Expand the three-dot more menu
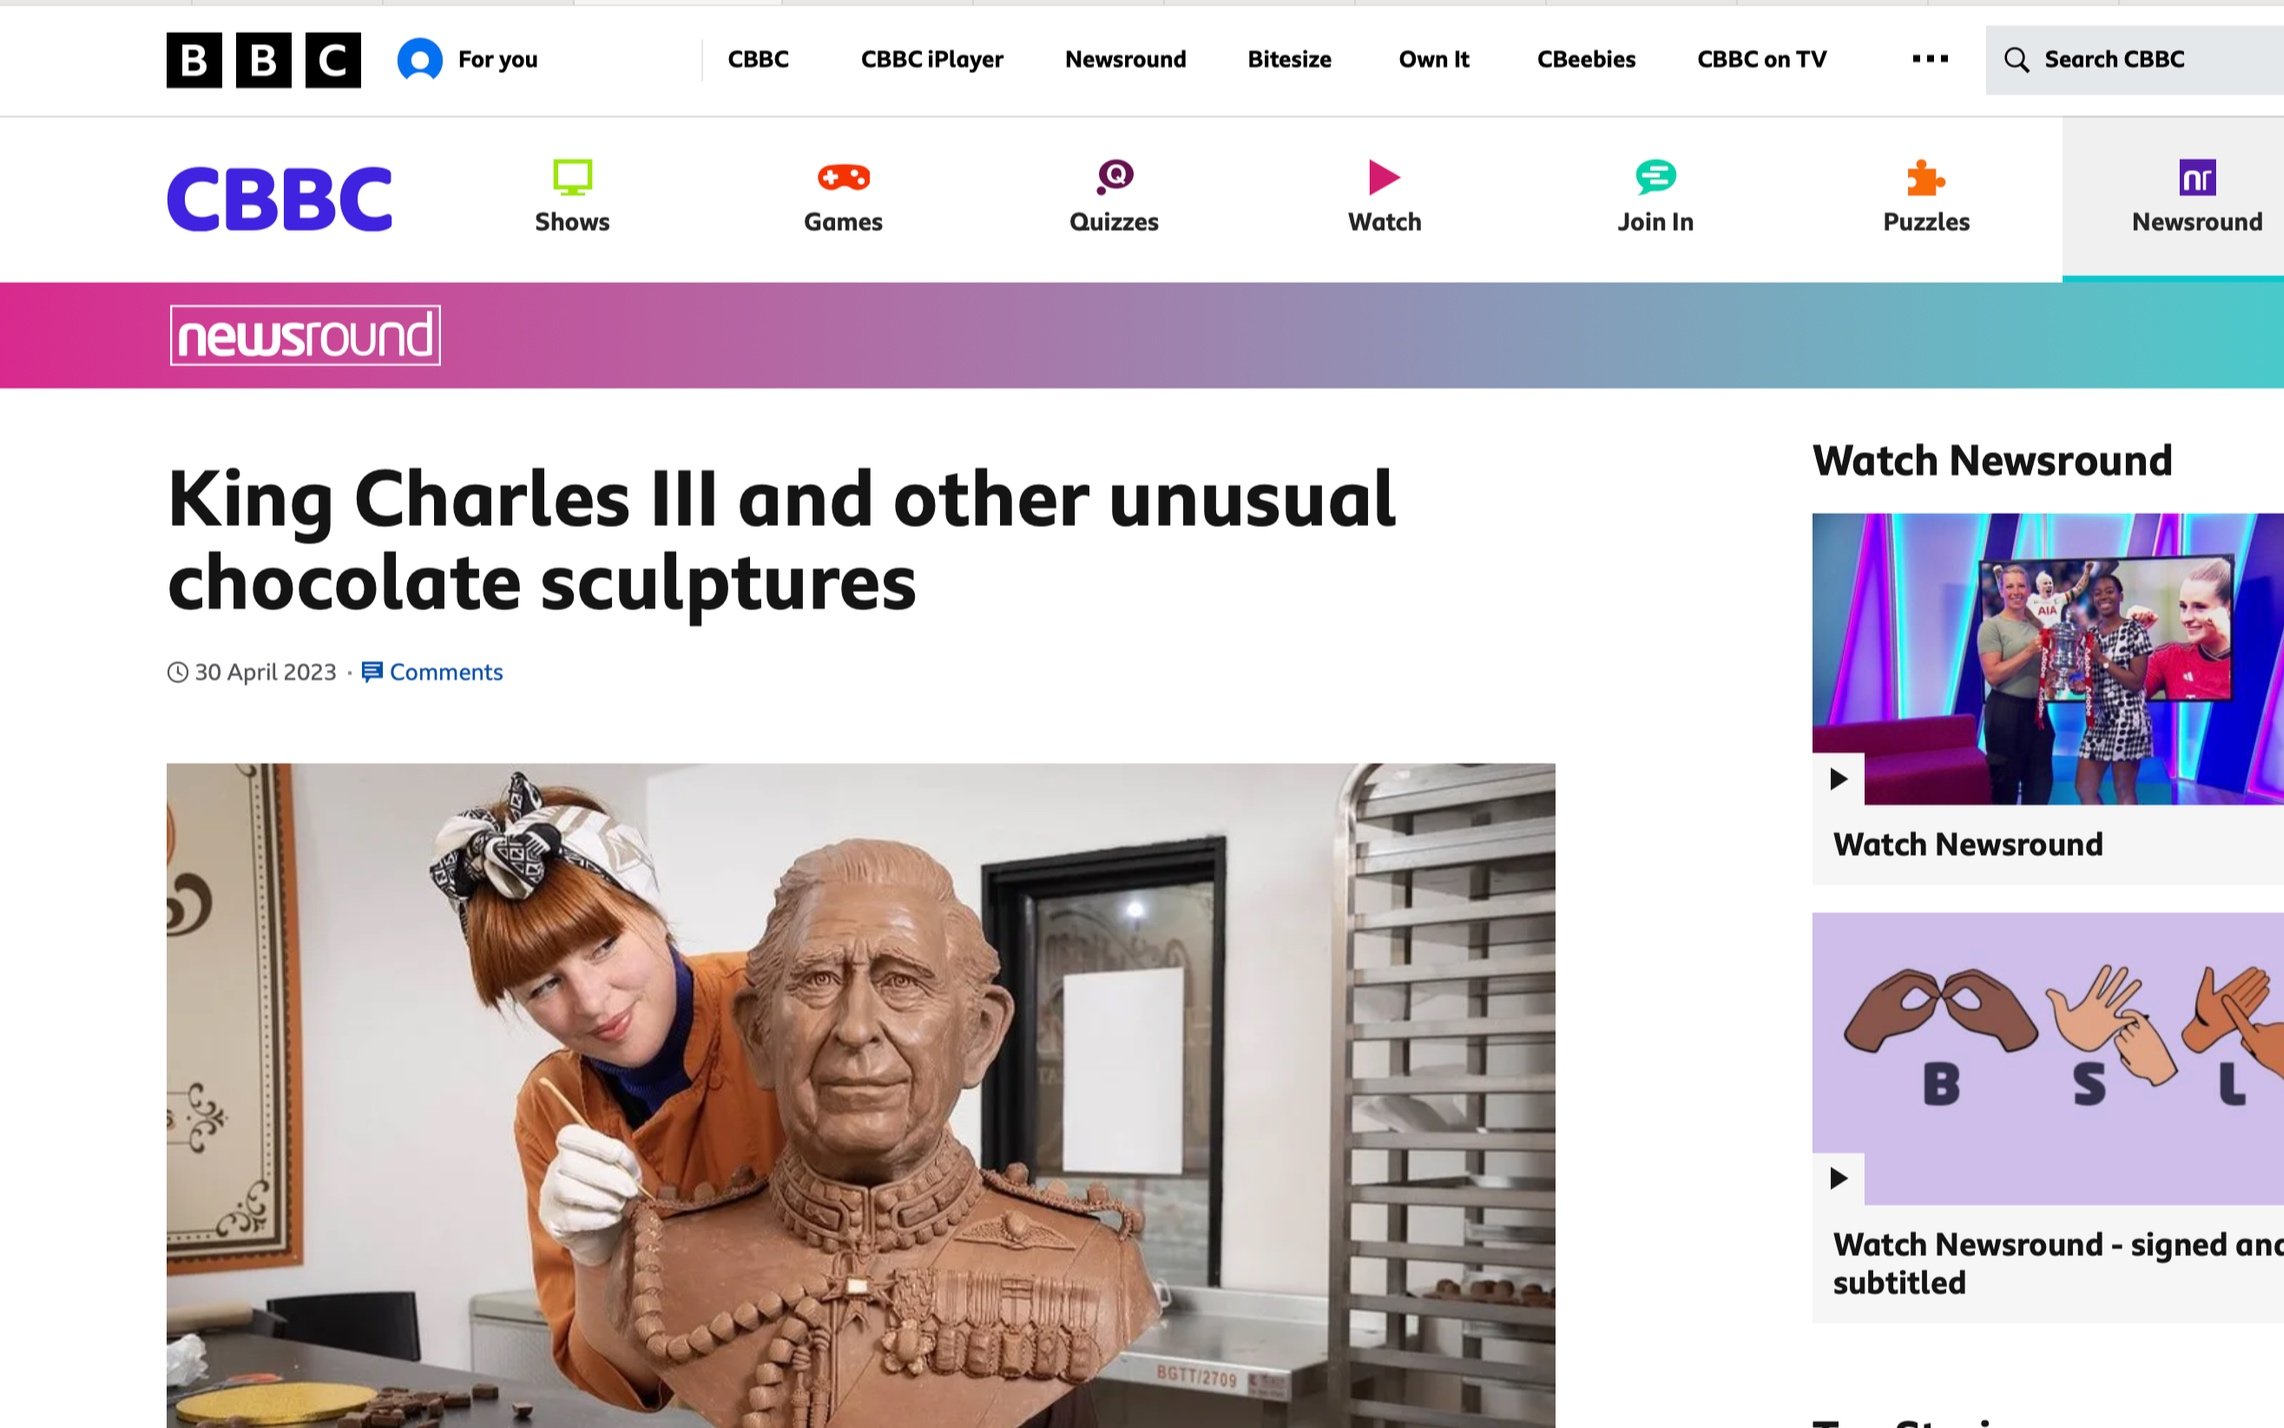This screenshot has width=2284, height=1428. [x=1929, y=59]
